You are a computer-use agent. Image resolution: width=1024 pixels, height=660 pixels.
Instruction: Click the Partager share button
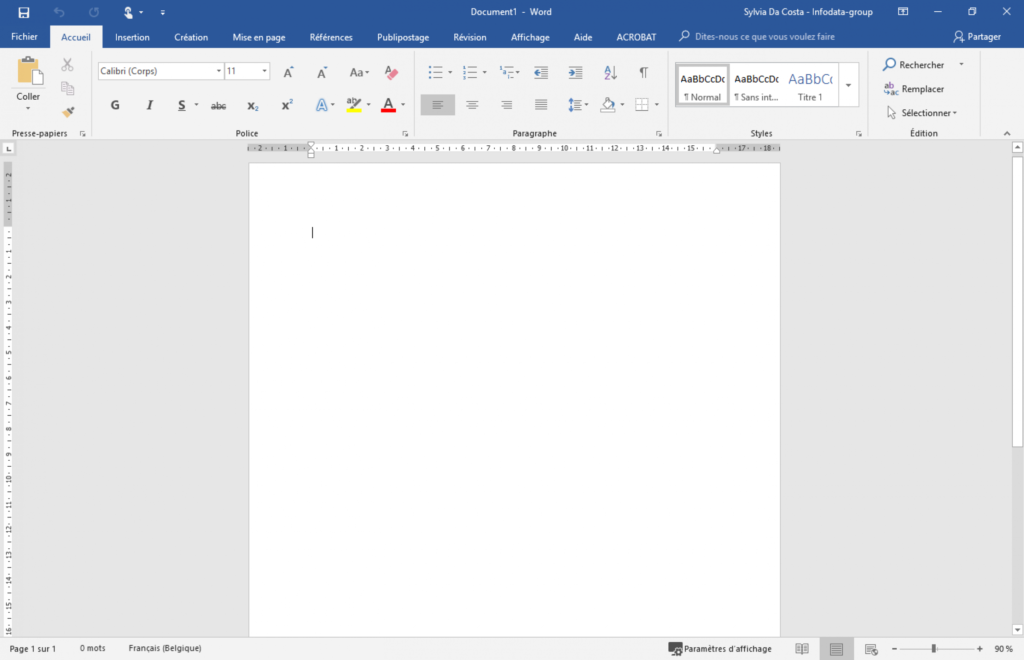click(x=977, y=37)
